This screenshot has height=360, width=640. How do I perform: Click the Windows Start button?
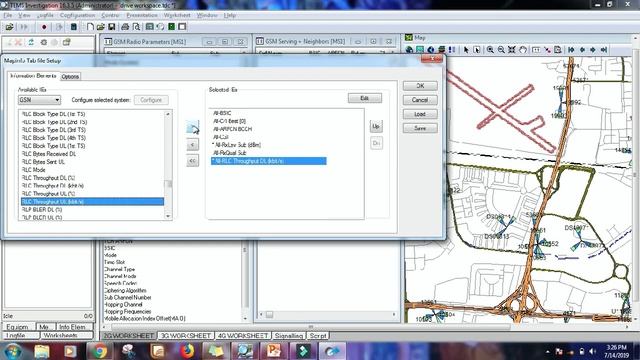tap(12, 351)
